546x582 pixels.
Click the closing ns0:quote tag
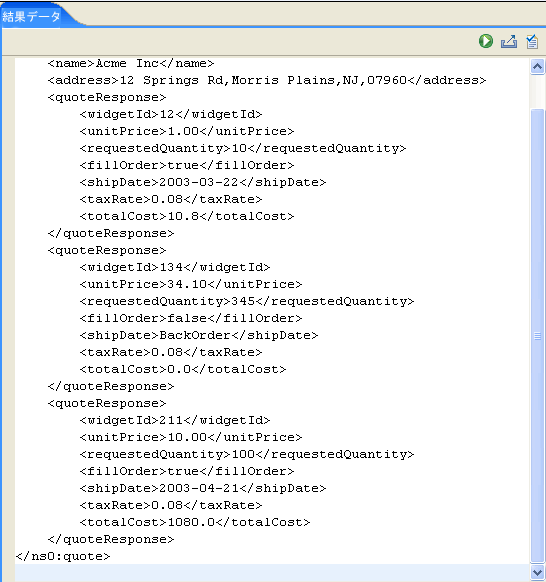coord(63,556)
